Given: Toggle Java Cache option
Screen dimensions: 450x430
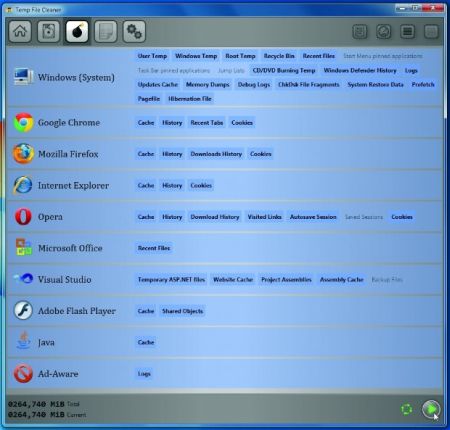Looking at the screenshot, I should tap(146, 342).
